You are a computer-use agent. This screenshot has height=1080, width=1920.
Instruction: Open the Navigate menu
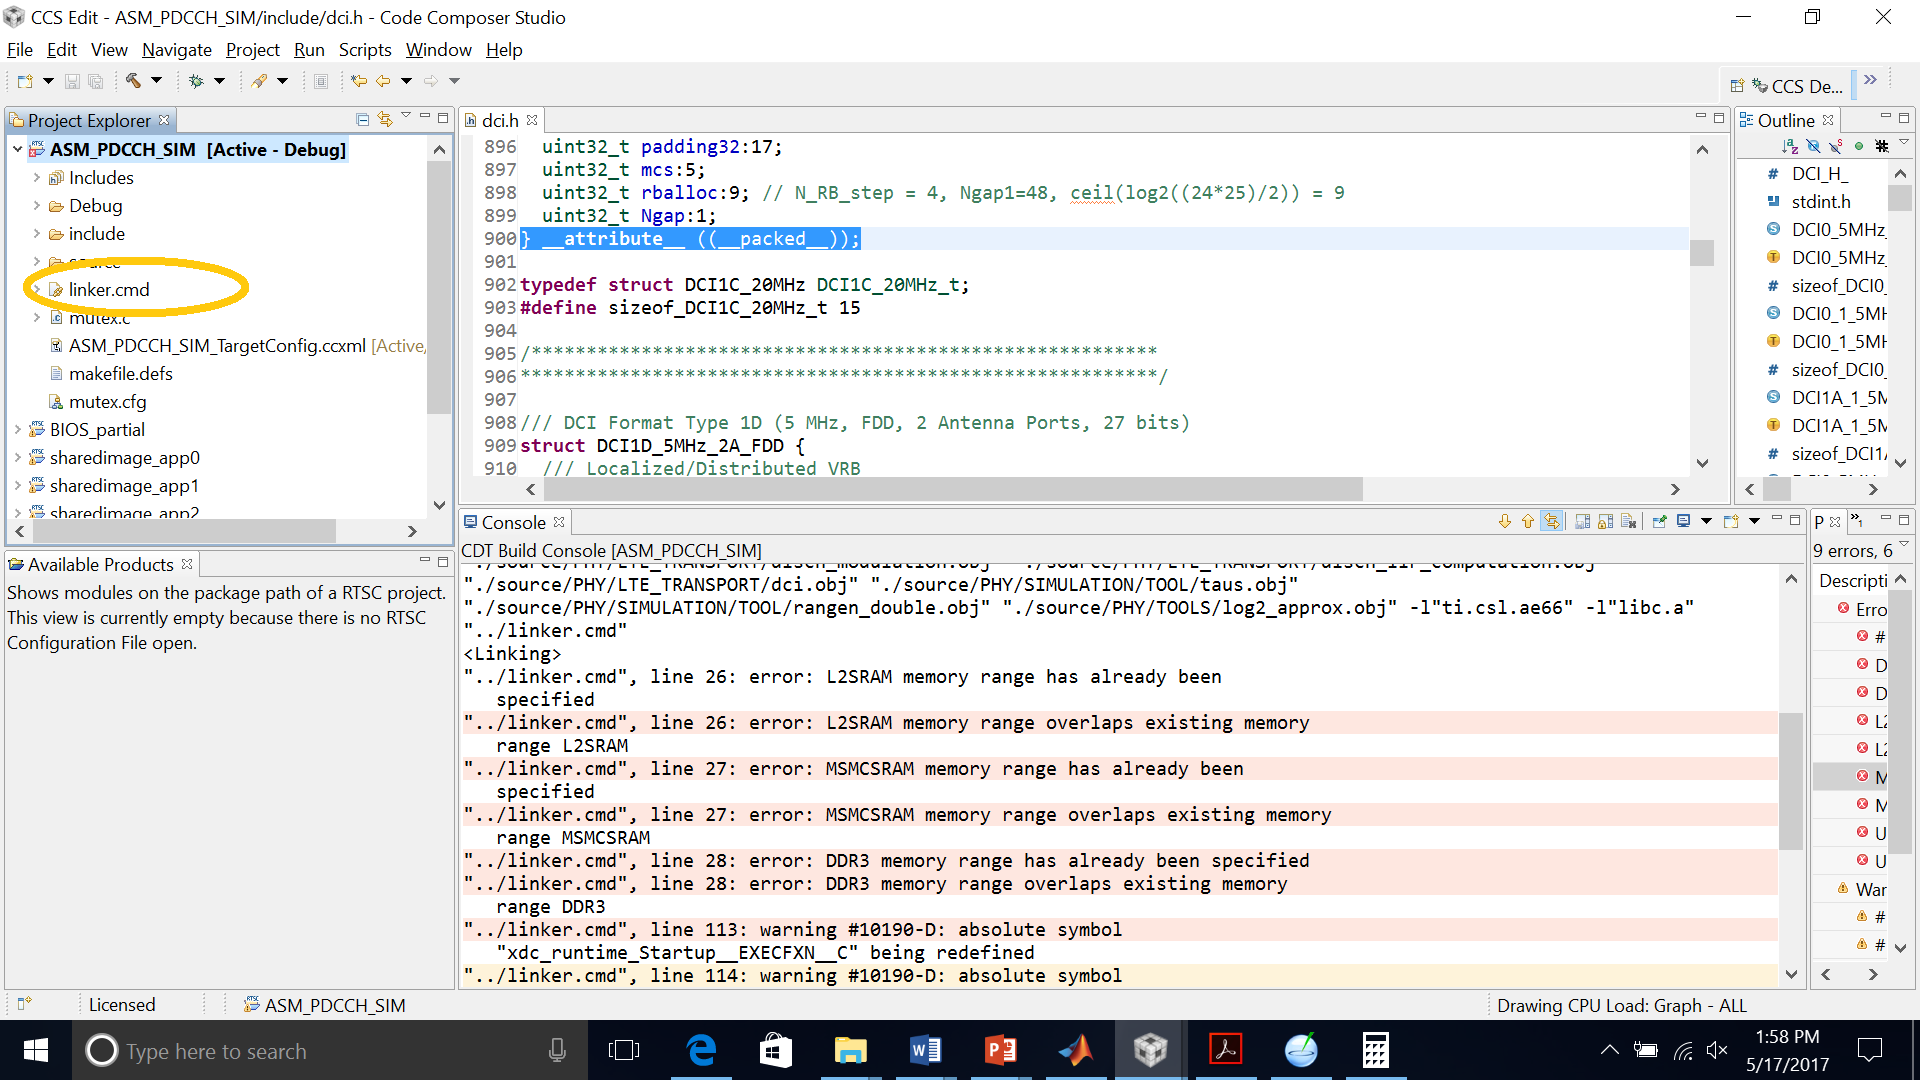point(177,49)
